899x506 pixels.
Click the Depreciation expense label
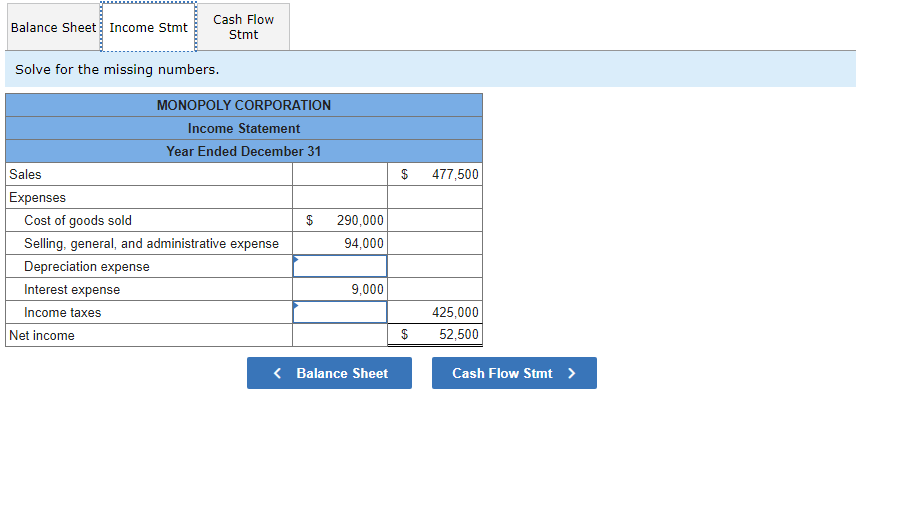87,266
